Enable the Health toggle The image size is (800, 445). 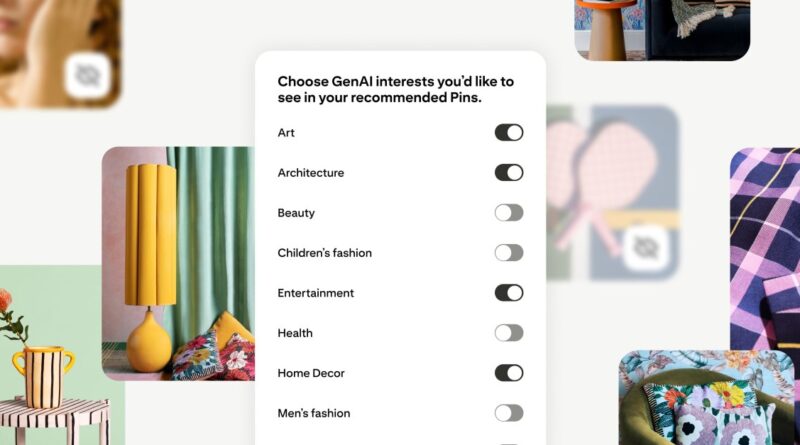[x=509, y=333]
